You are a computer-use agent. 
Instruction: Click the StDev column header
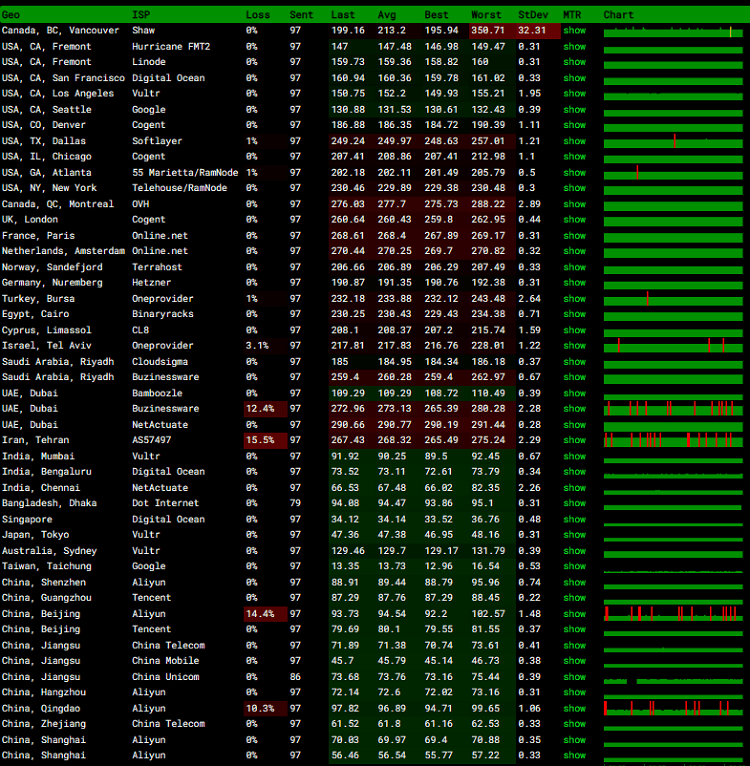pos(533,15)
